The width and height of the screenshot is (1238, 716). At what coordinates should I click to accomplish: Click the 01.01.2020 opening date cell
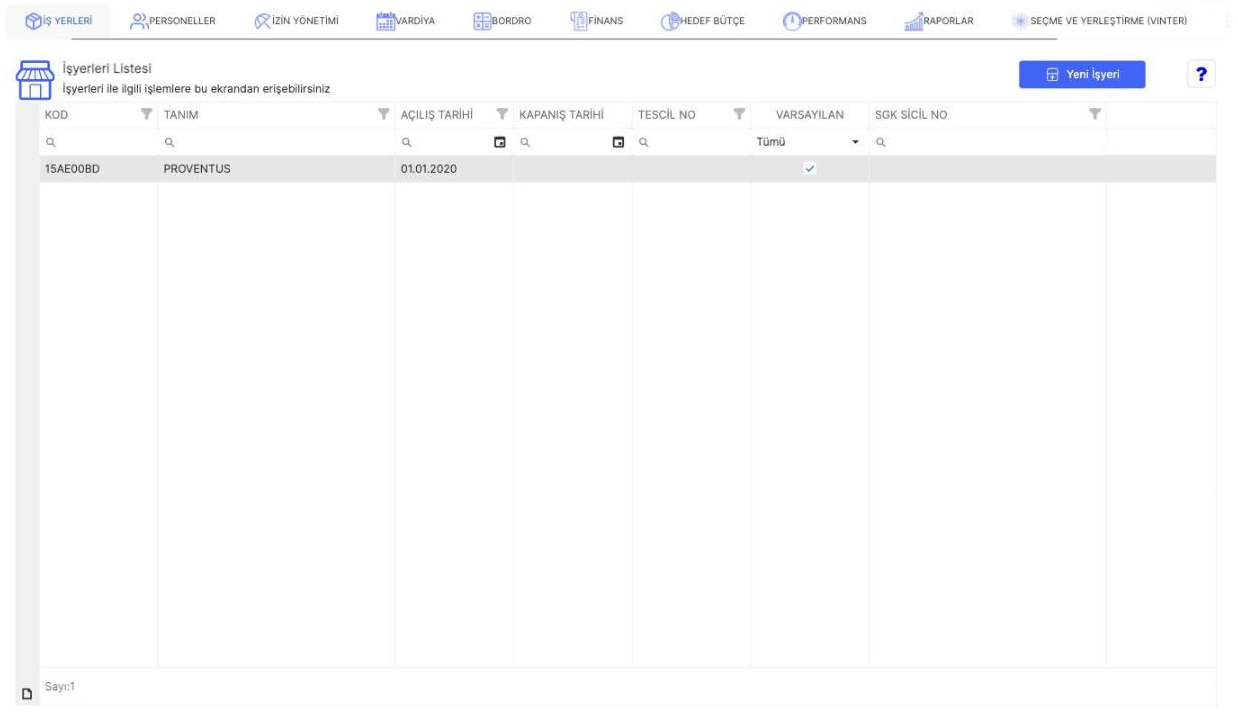[454, 168]
